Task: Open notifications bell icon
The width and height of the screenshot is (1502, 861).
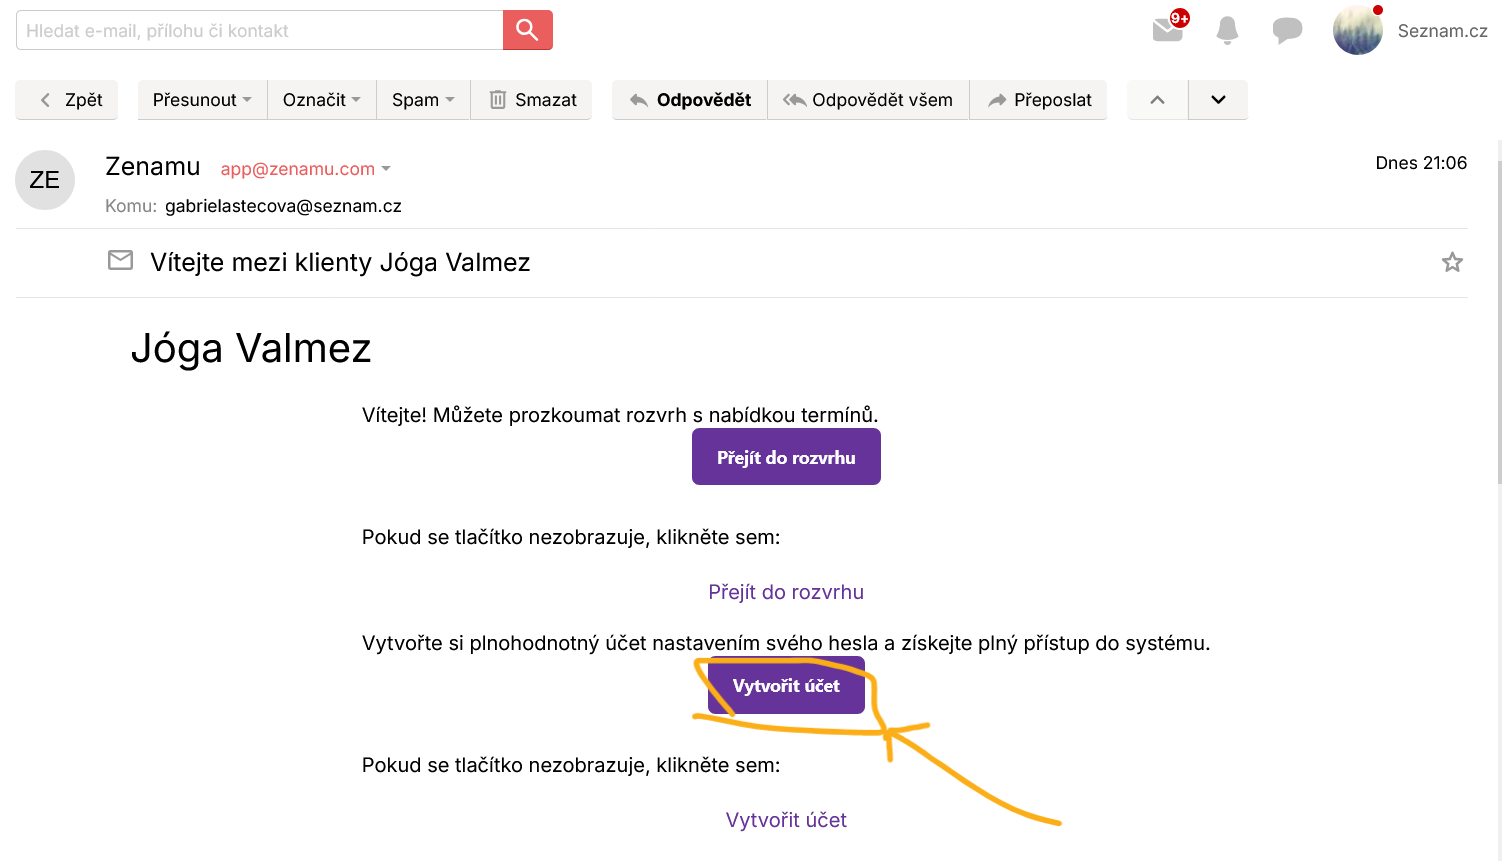Action: click(1227, 30)
